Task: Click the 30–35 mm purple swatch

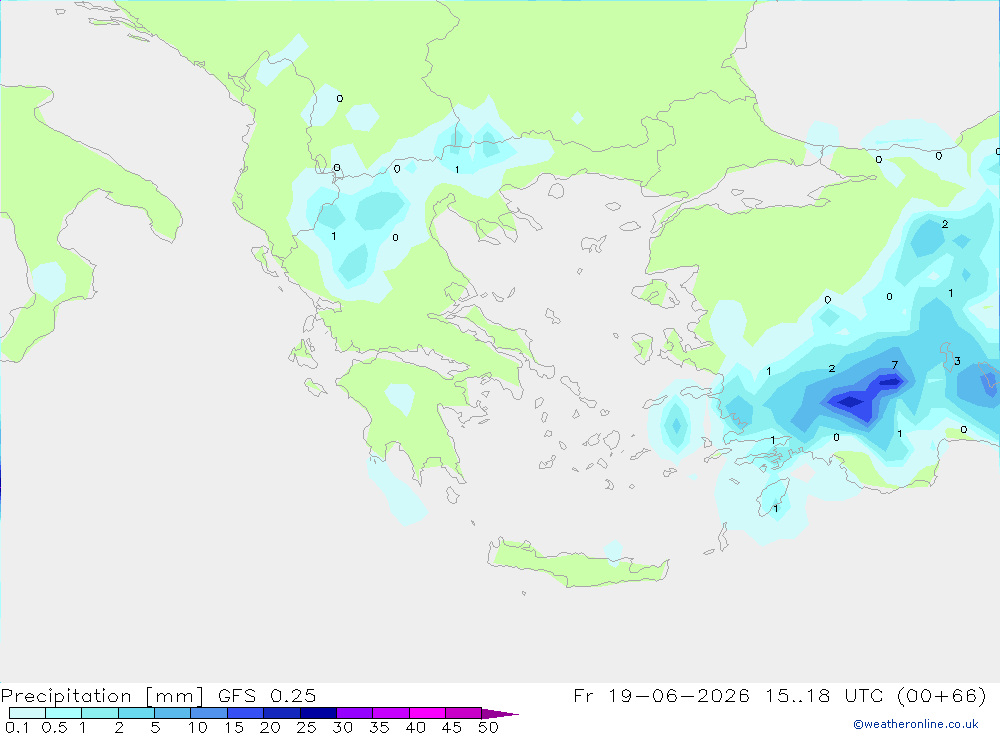Action: 354,713
